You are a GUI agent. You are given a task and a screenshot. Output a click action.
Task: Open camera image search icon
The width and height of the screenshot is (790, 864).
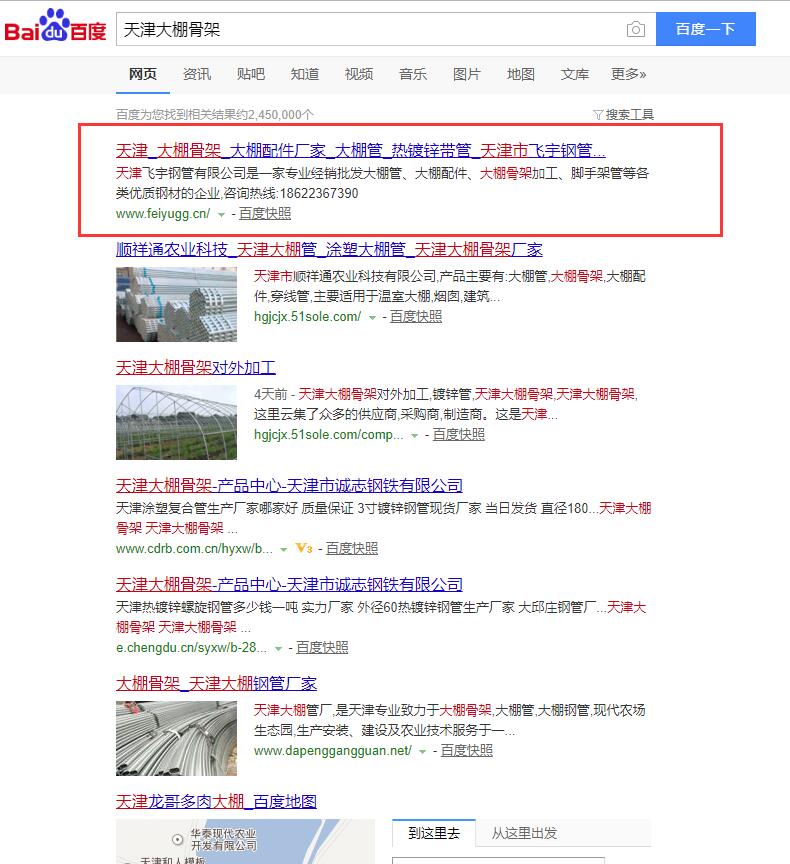coord(635,29)
